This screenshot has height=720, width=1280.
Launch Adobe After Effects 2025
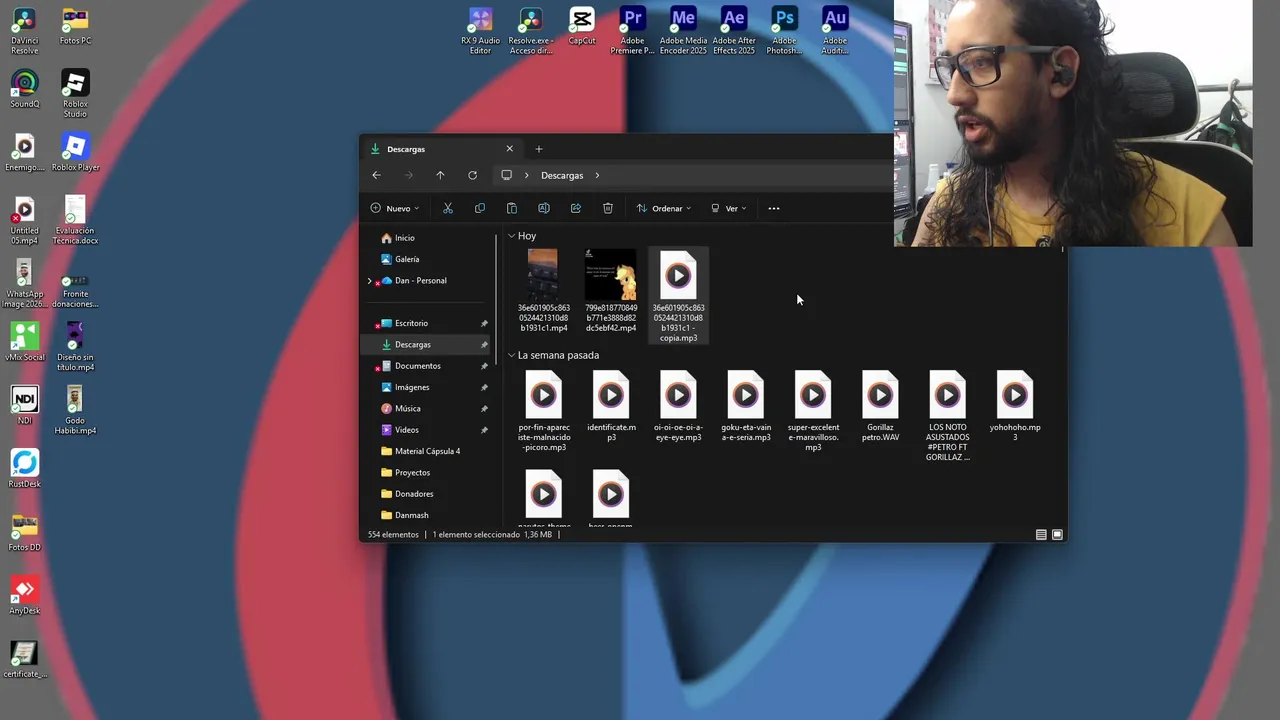click(x=734, y=31)
